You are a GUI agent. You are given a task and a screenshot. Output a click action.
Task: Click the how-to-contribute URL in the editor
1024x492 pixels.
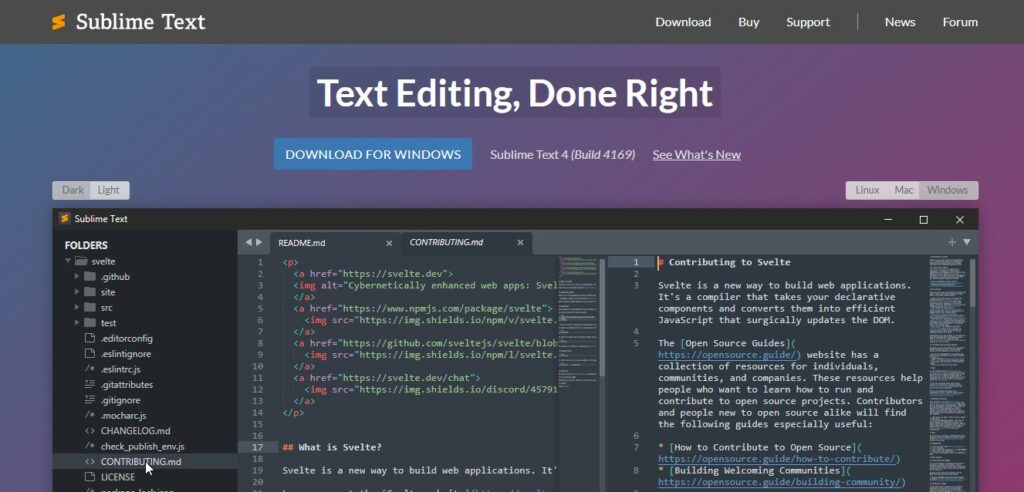point(779,459)
